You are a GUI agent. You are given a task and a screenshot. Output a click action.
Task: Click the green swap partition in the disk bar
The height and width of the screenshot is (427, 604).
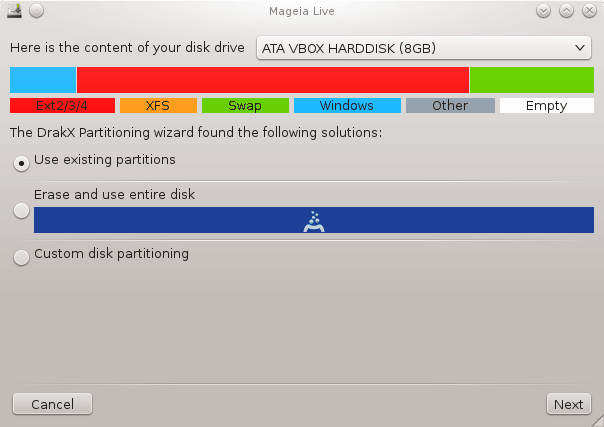pos(532,80)
